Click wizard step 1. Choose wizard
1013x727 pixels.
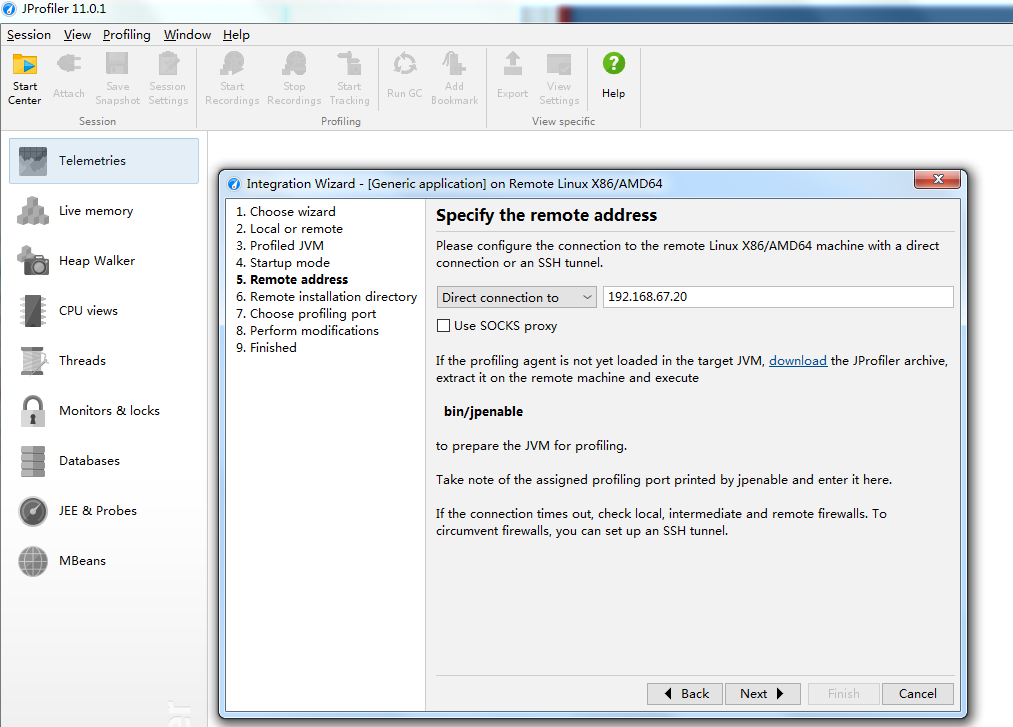click(x=286, y=211)
